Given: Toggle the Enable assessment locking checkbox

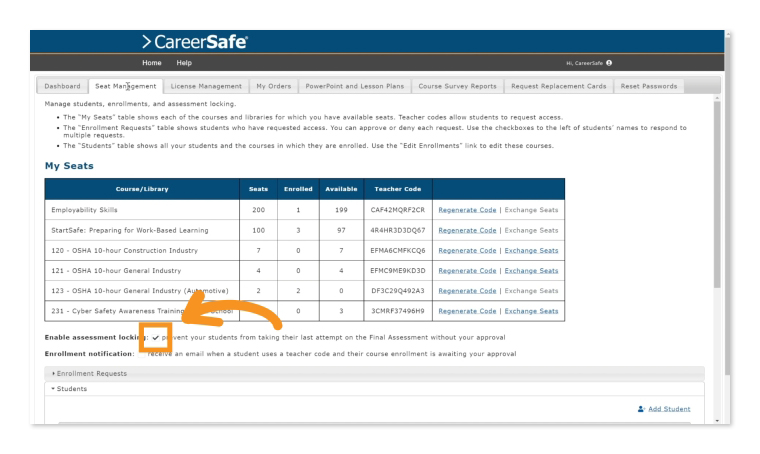Looking at the screenshot, I should [x=156, y=338].
